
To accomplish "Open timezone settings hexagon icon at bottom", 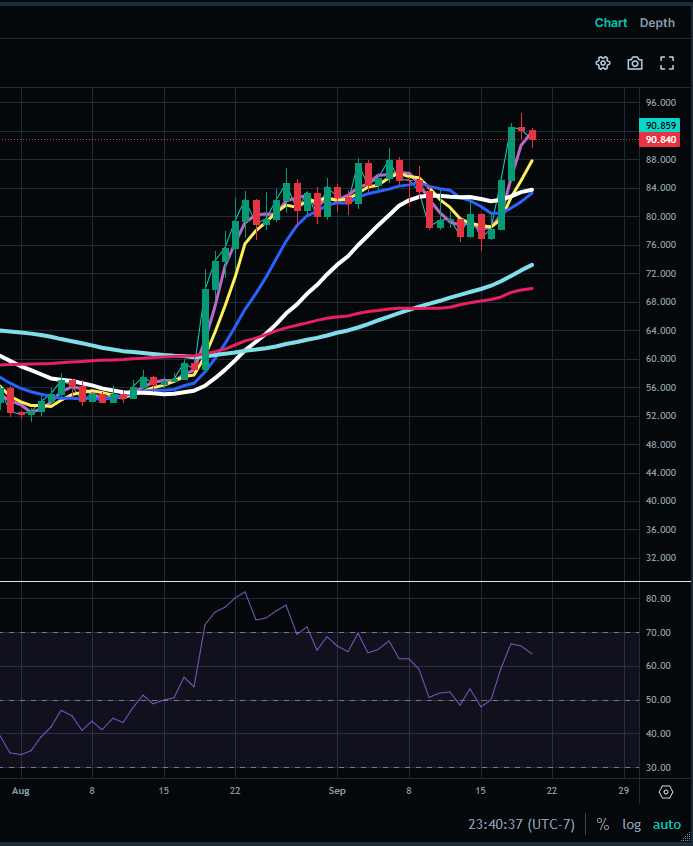I will tap(666, 792).
